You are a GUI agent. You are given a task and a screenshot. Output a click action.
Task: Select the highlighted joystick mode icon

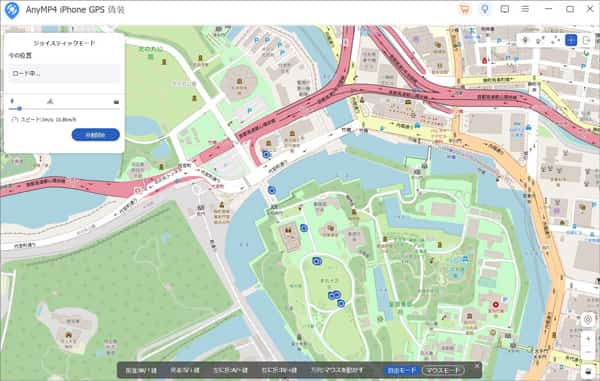pos(571,40)
